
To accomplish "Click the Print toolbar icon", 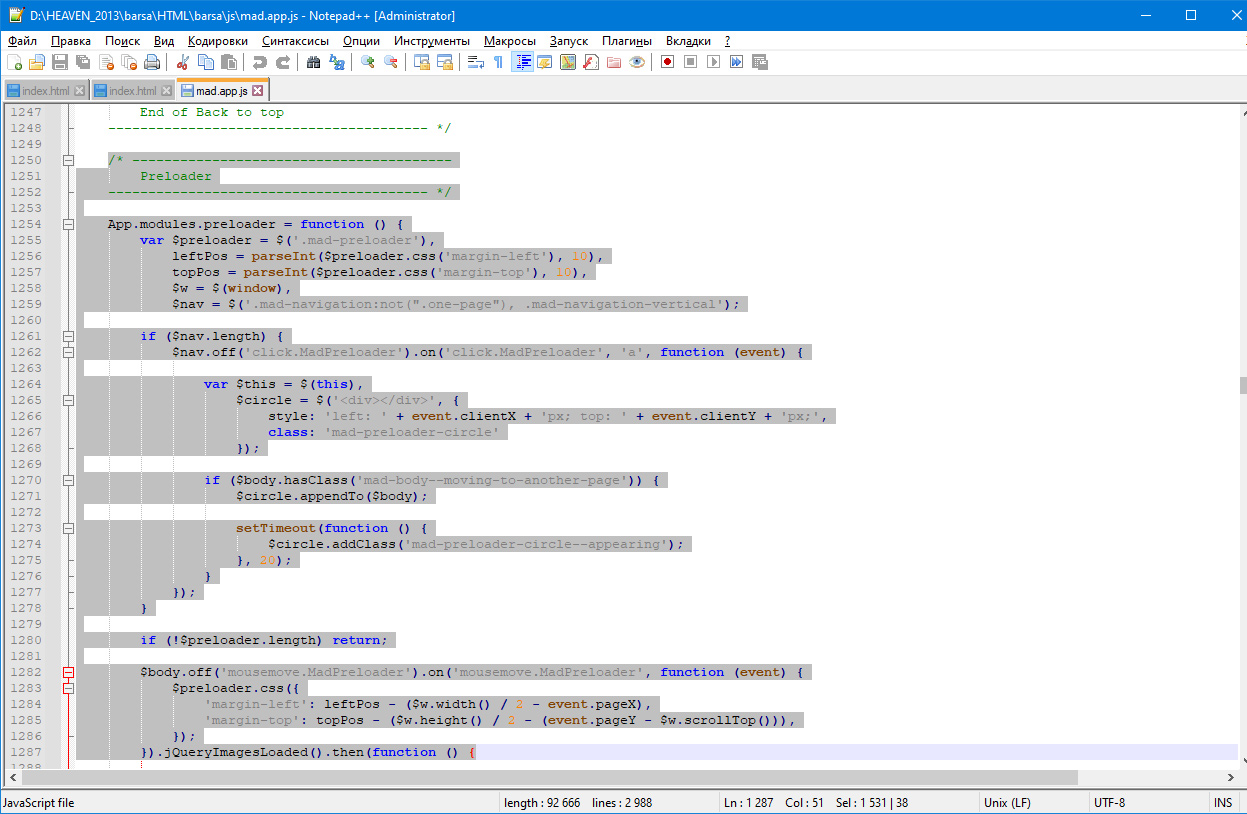I will (152, 62).
